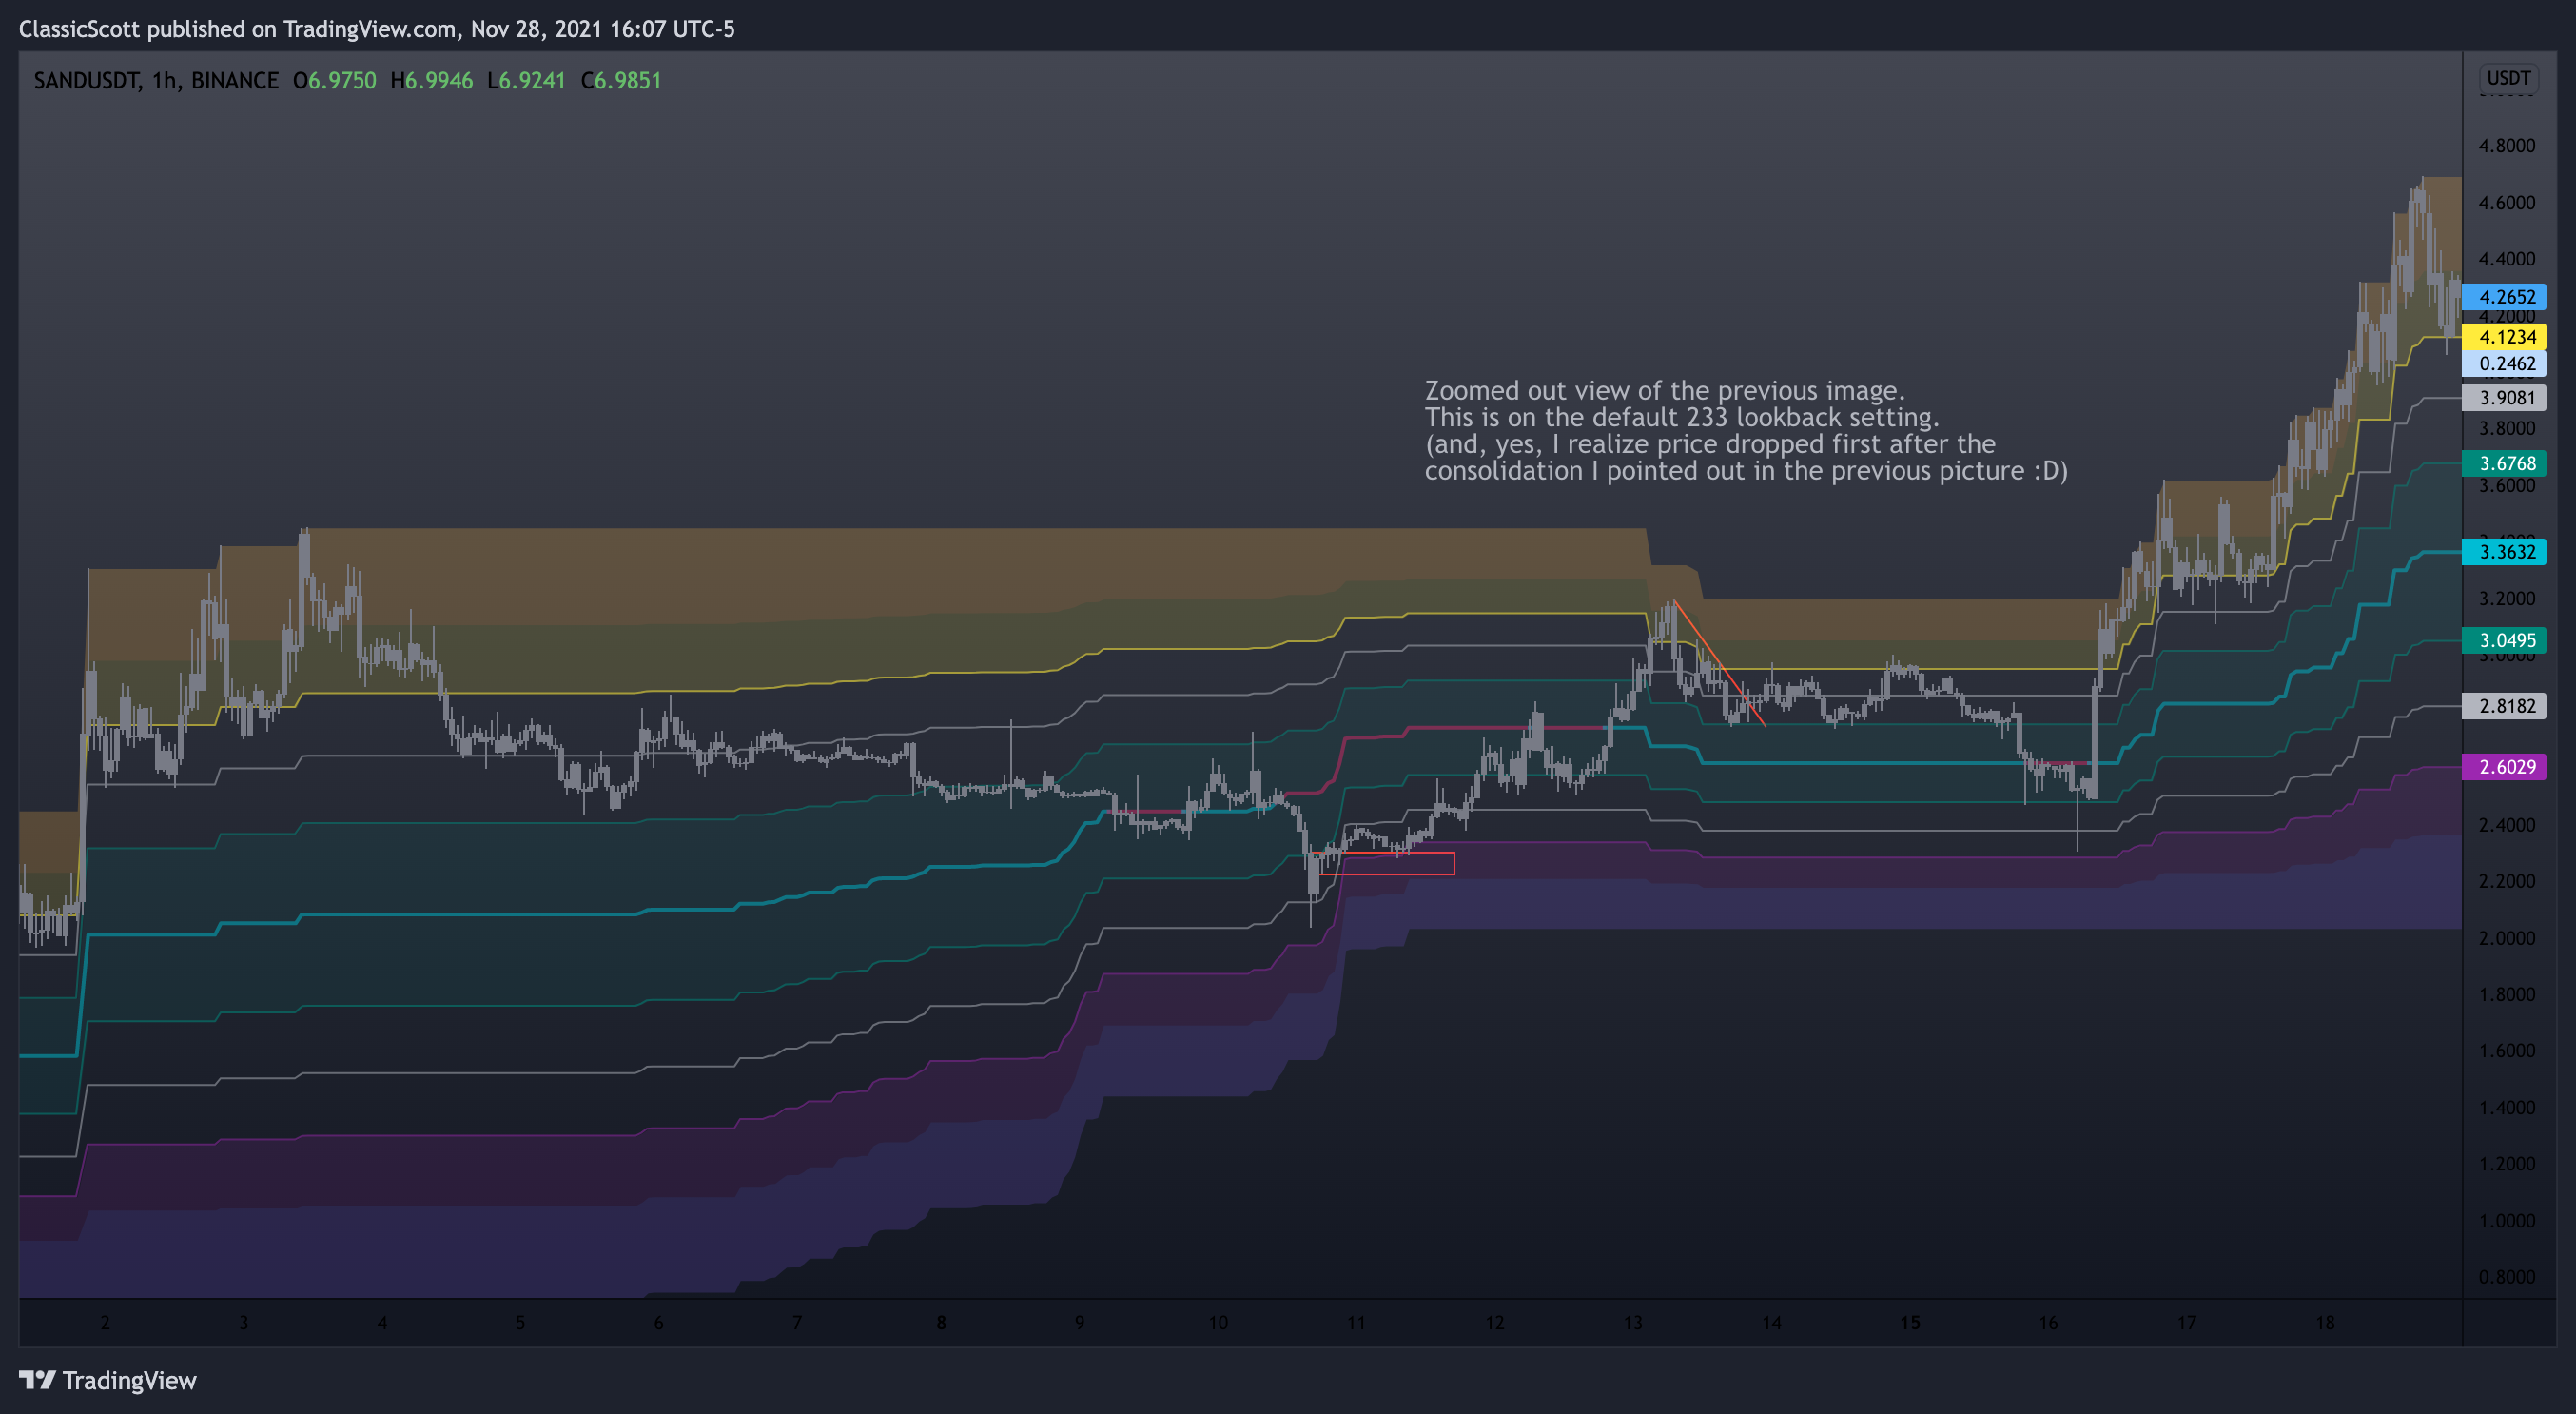Click date 7 on the time axis

coord(797,1322)
